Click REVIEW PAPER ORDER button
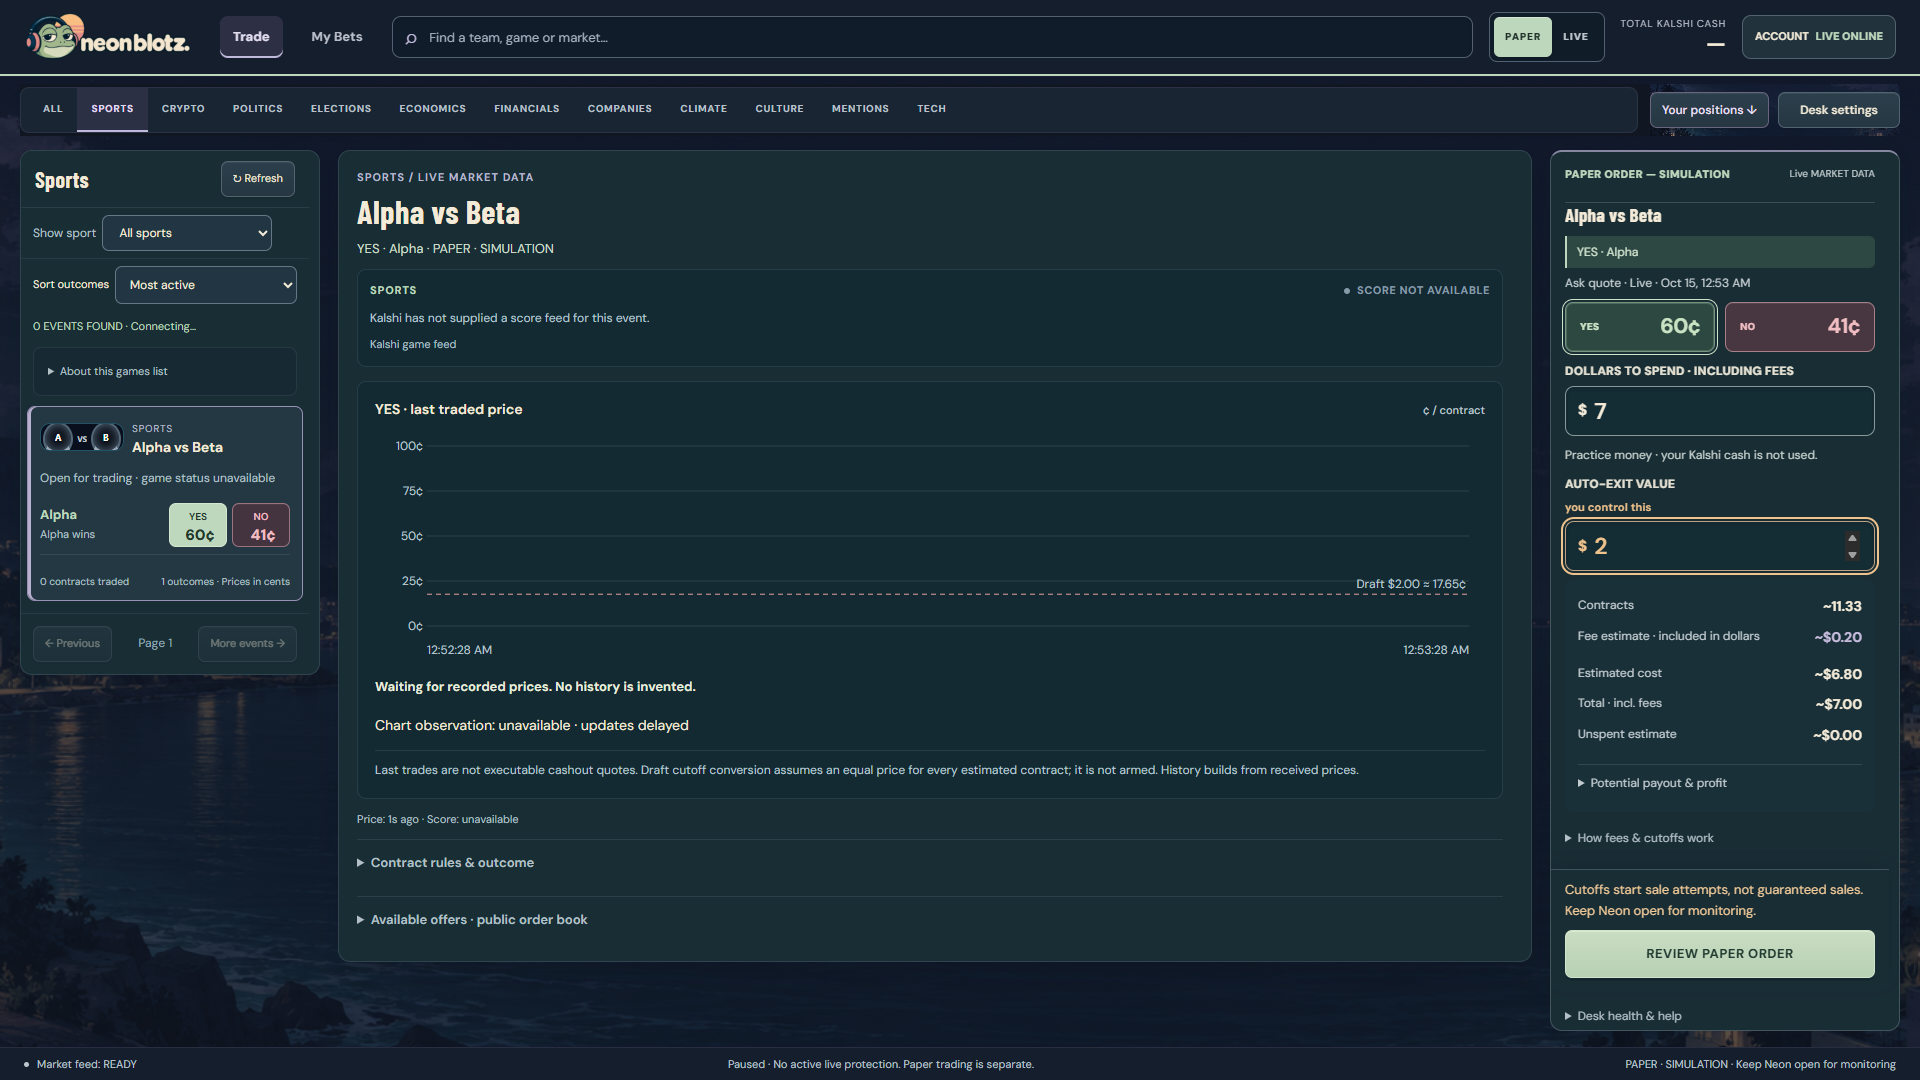The height and width of the screenshot is (1080, 1920). [1719, 954]
